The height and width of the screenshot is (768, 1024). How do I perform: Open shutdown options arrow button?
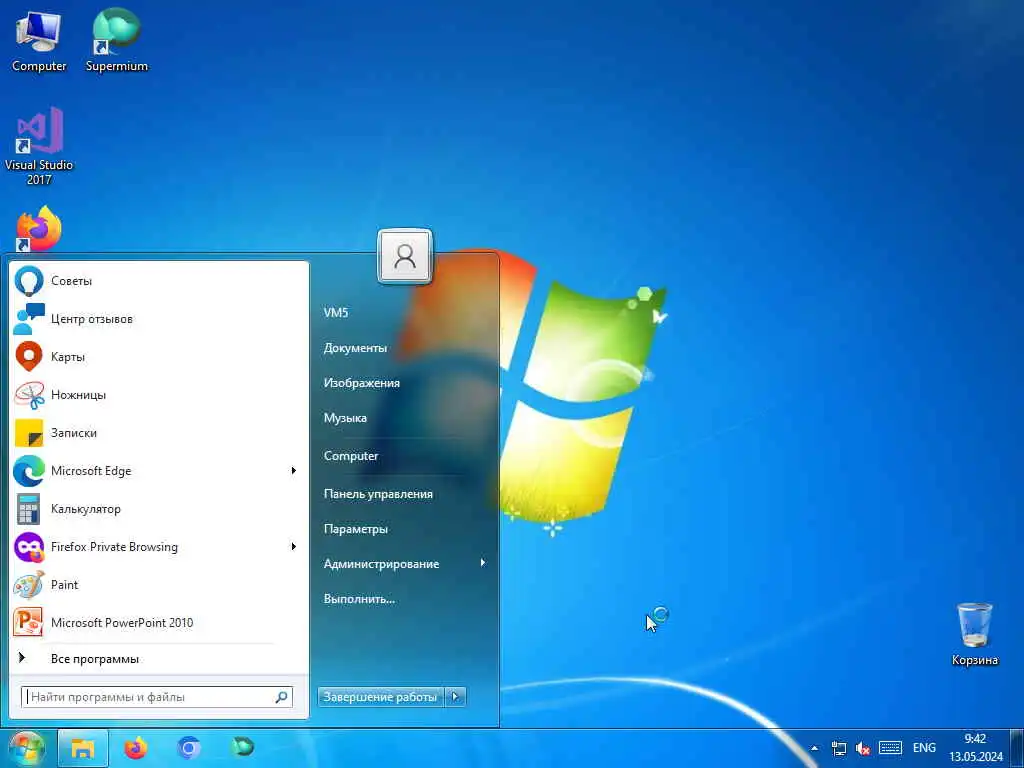coord(456,697)
